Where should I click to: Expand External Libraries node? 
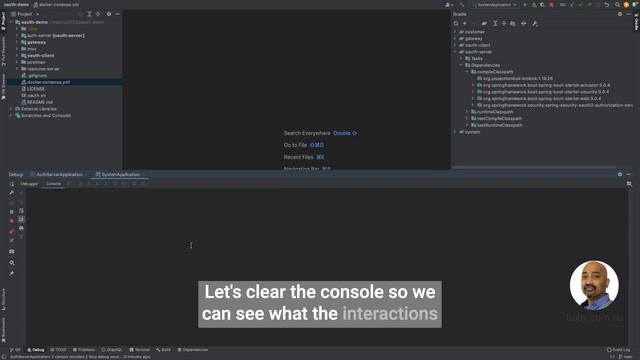[11, 109]
